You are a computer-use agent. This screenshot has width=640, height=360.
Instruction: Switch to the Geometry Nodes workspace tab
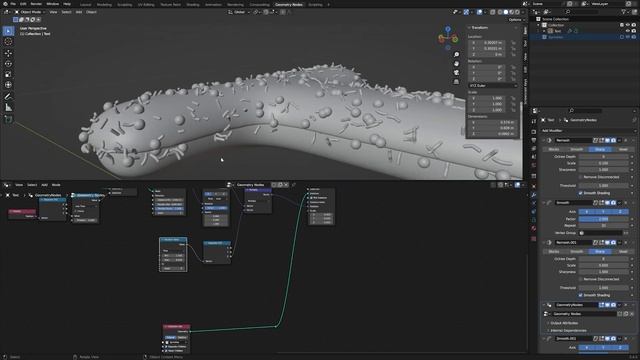[289, 4]
